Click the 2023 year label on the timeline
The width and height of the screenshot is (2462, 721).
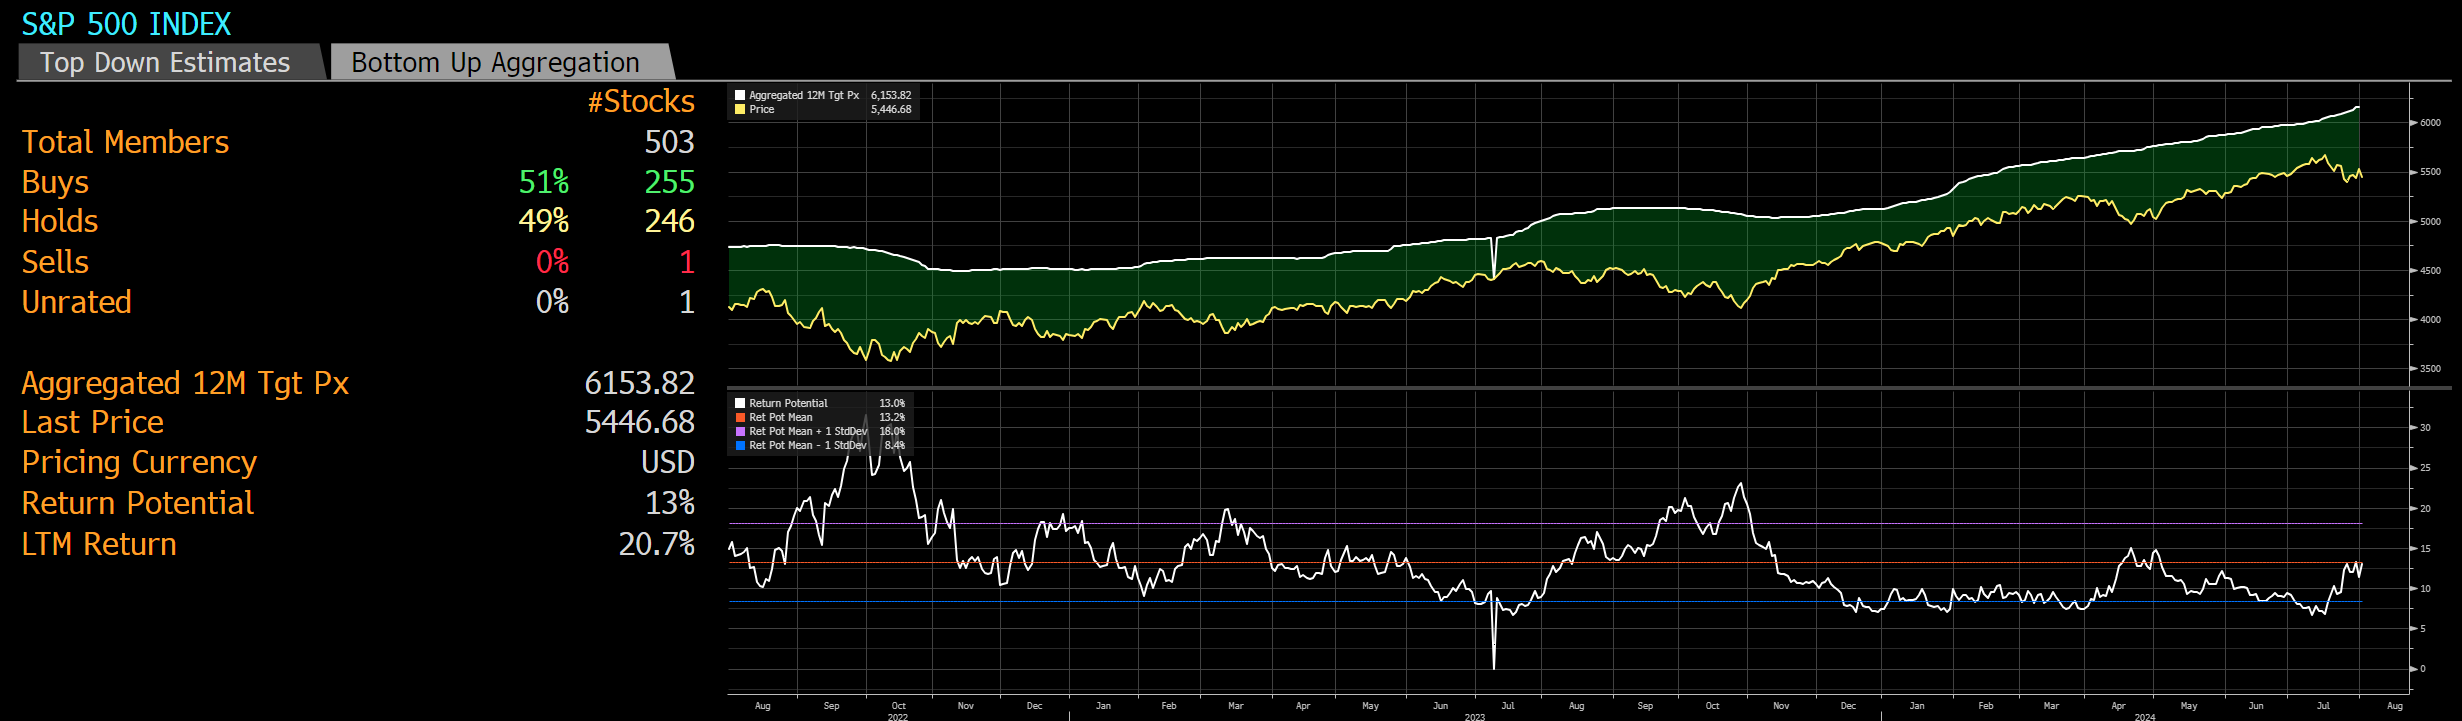1475,716
